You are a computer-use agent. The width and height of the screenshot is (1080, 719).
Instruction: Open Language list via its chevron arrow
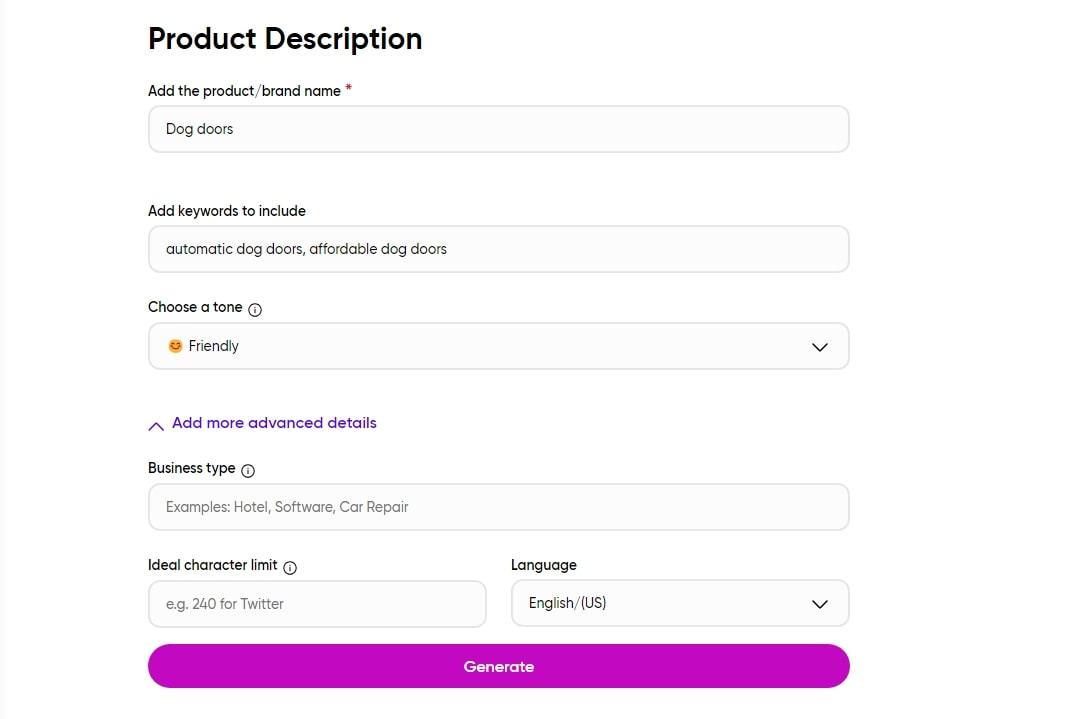(820, 604)
